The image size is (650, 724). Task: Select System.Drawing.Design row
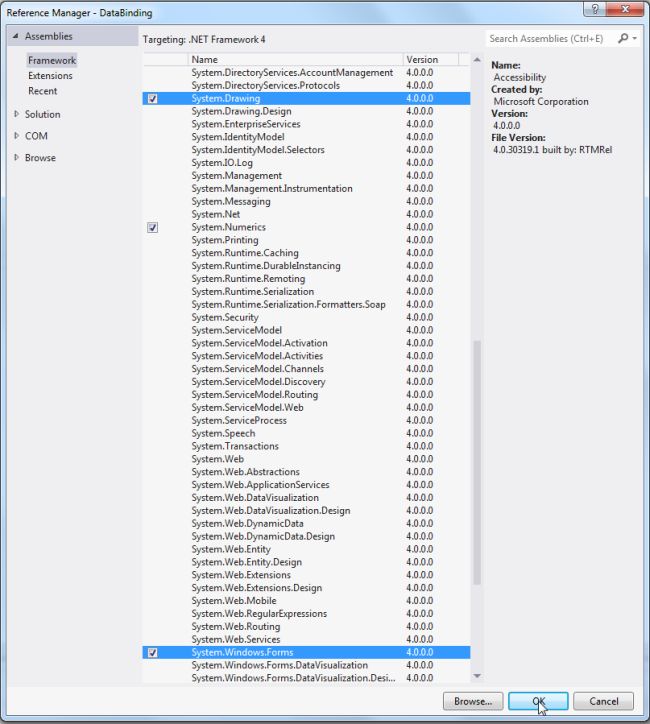pyautogui.click(x=306, y=111)
